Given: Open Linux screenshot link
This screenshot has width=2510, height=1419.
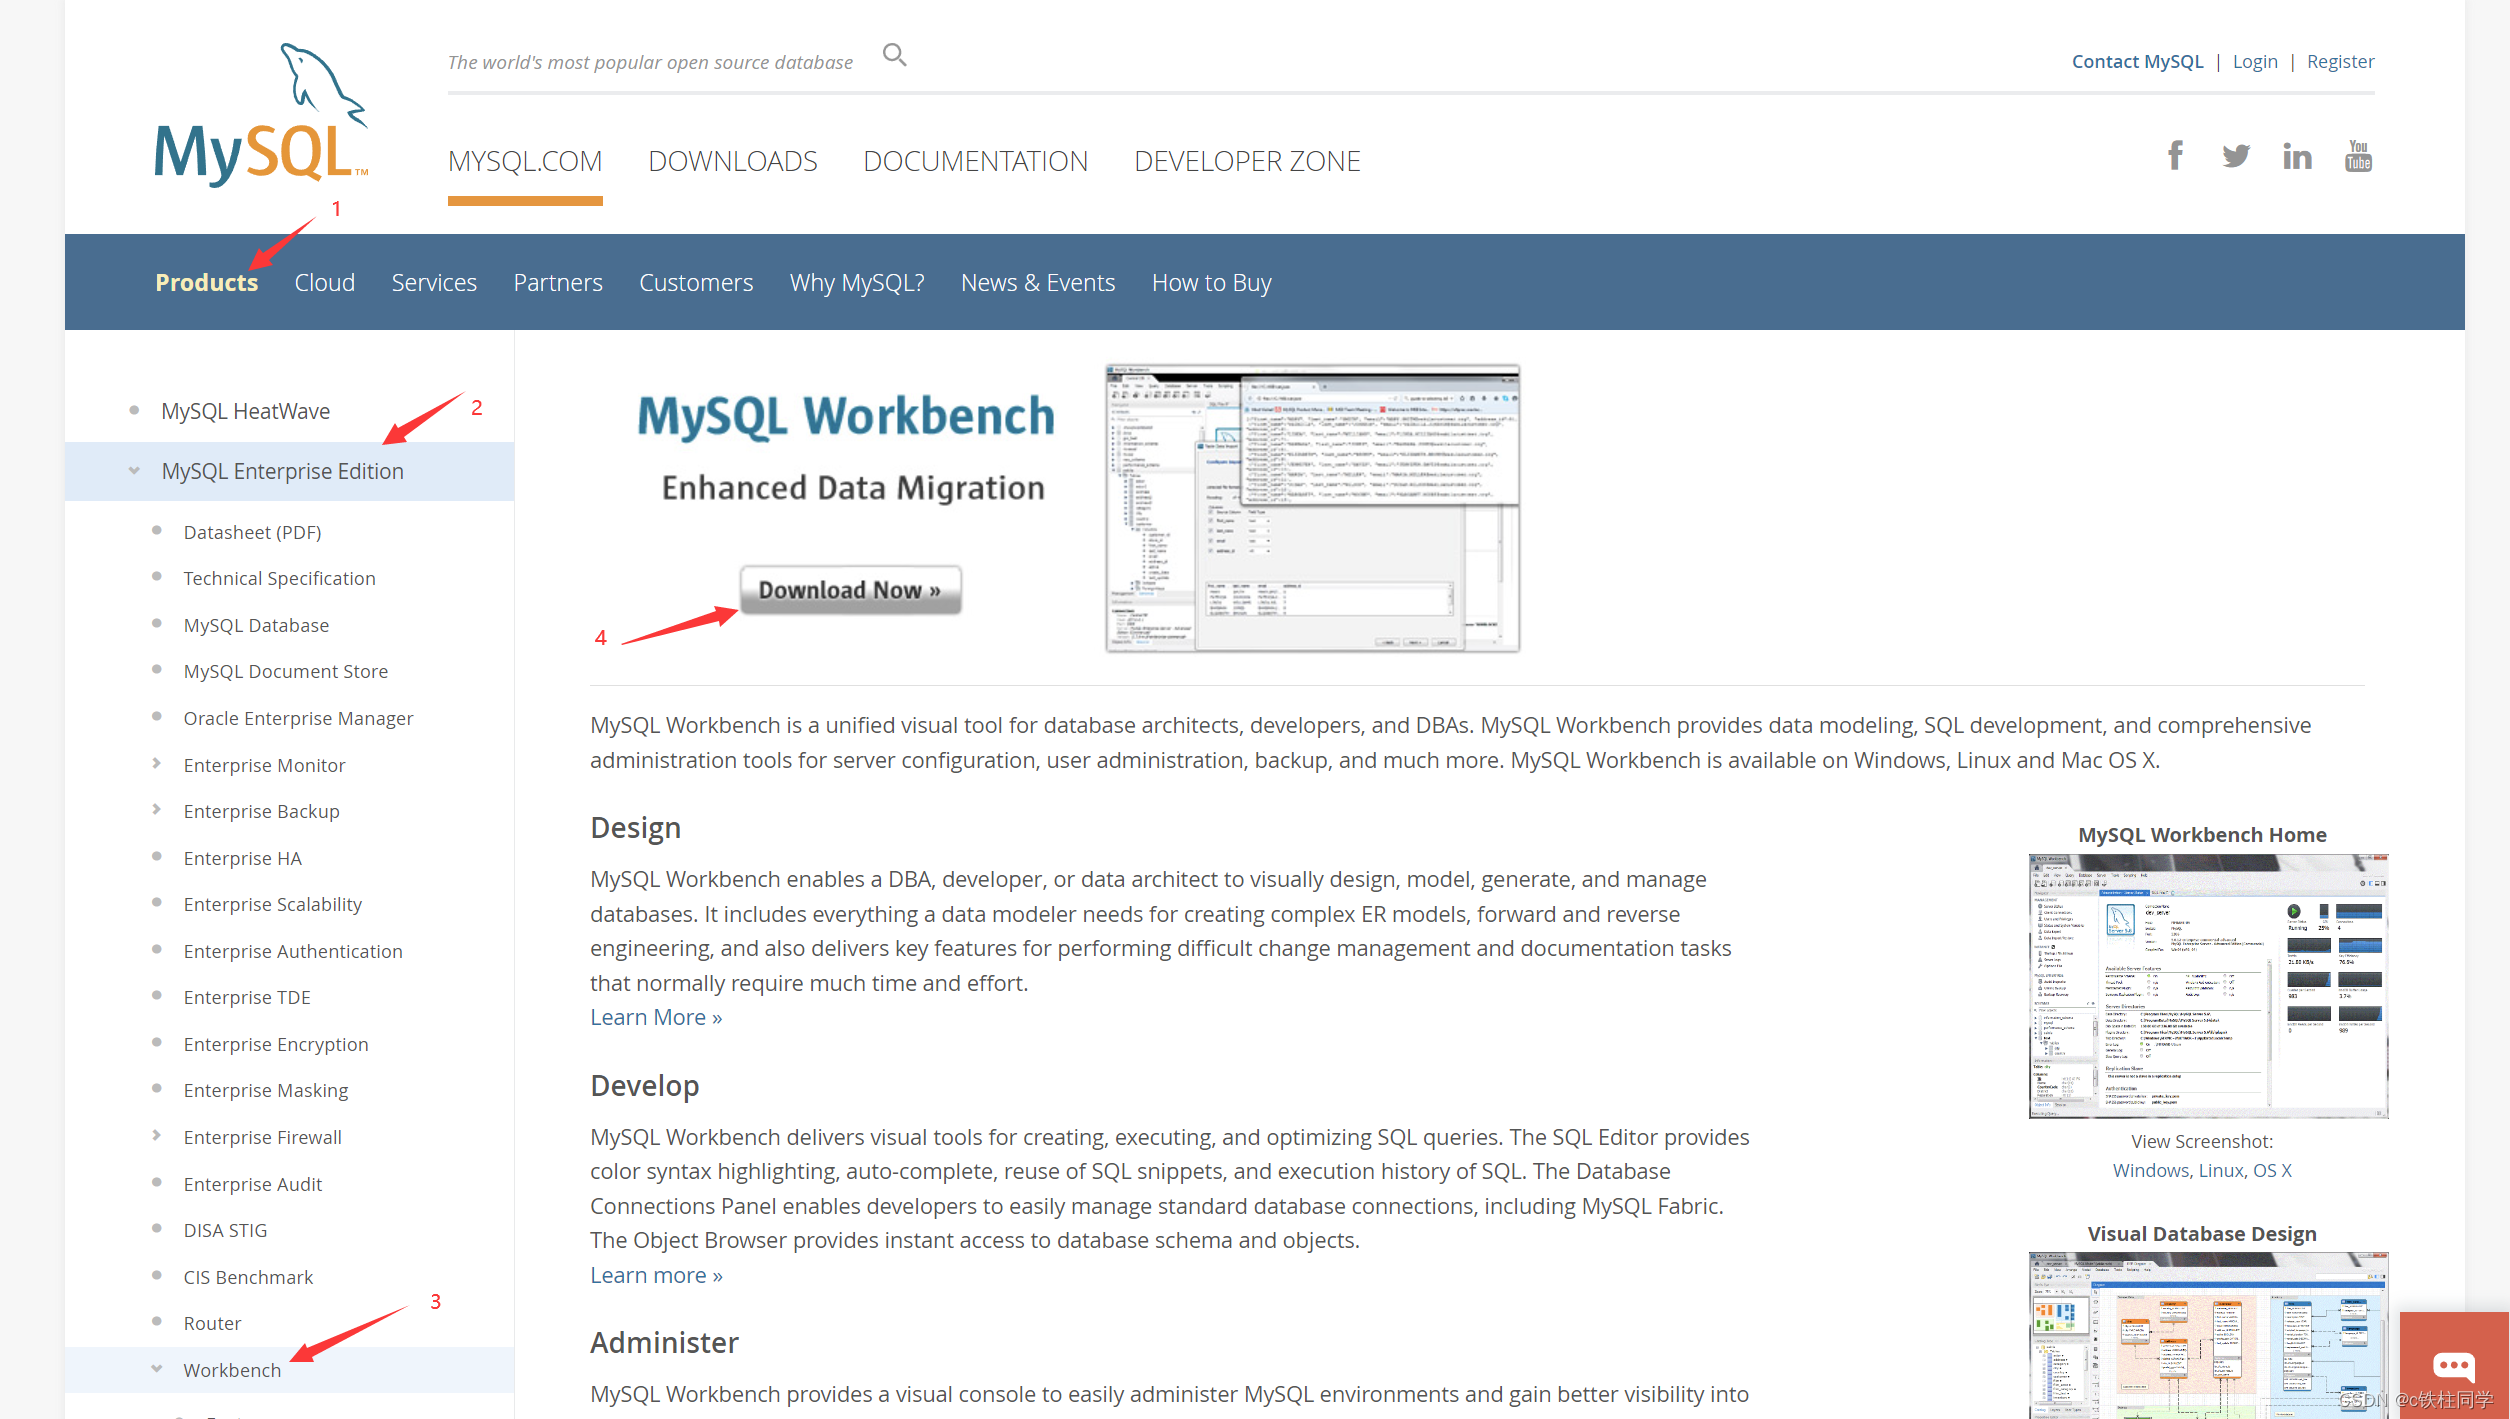Looking at the screenshot, I should pyautogui.click(x=2222, y=1170).
